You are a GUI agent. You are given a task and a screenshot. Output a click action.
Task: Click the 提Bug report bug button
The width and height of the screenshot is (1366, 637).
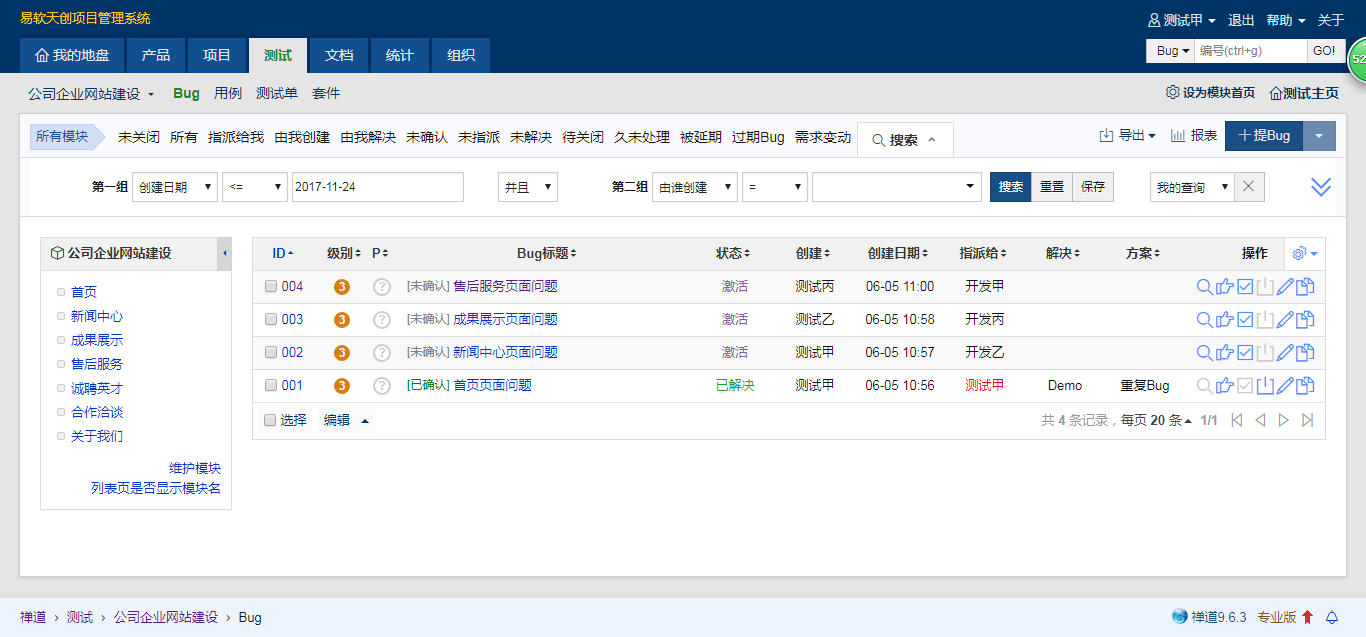(x=1264, y=136)
